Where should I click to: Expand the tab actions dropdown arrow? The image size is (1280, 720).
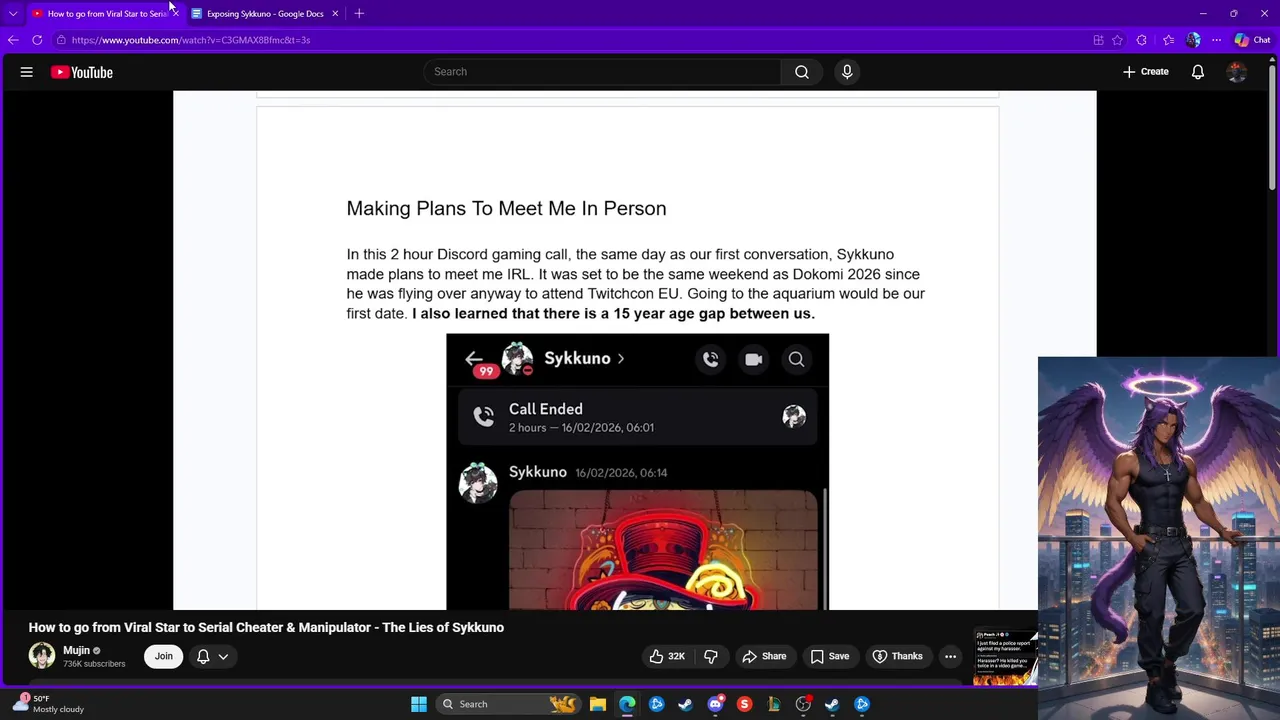pyautogui.click(x=13, y=14)
